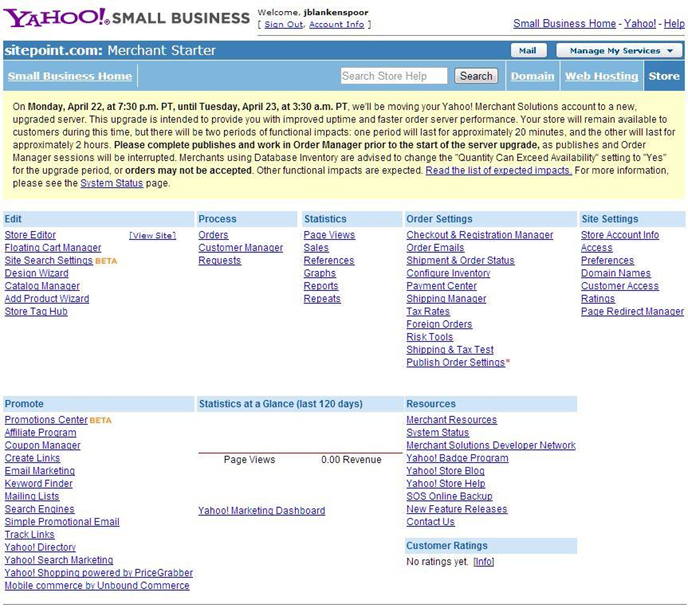Open Domain Names settings
This screenshot has width=688, height=612.
616,273
